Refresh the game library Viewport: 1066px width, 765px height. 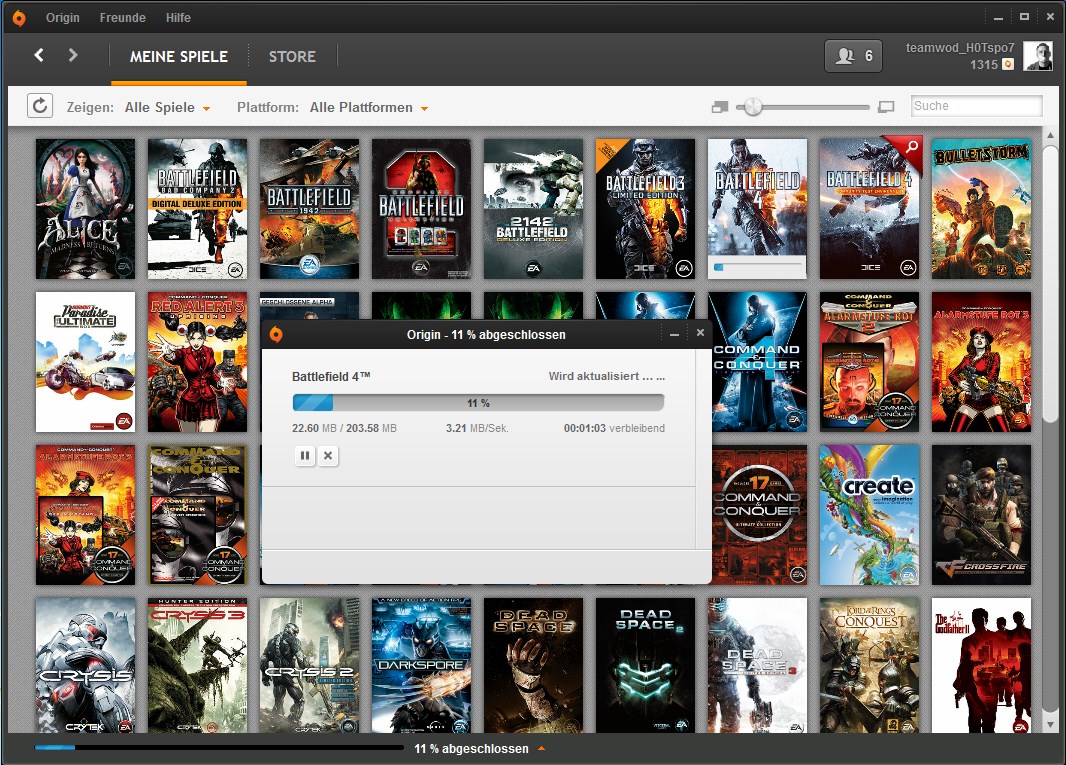[39, 106]
